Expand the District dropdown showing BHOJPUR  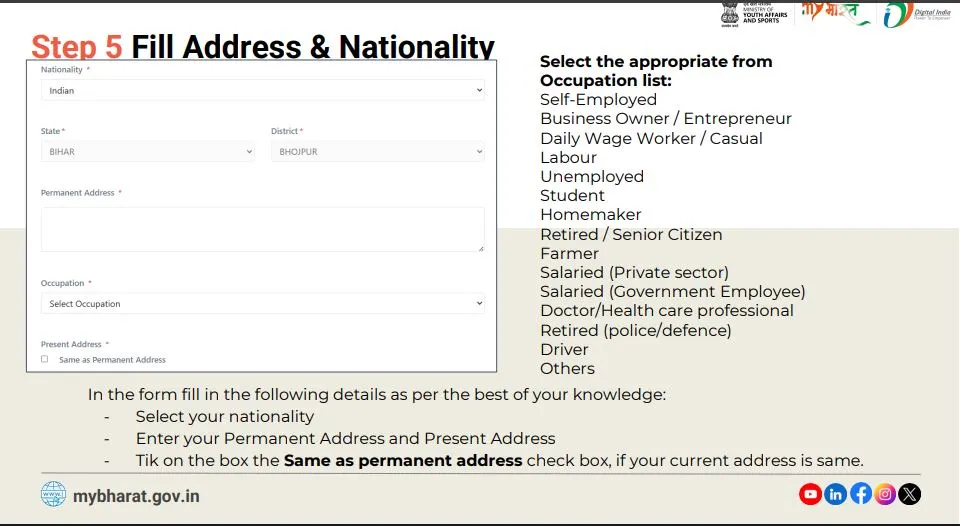pyautogui.click(x=378, y=151)
